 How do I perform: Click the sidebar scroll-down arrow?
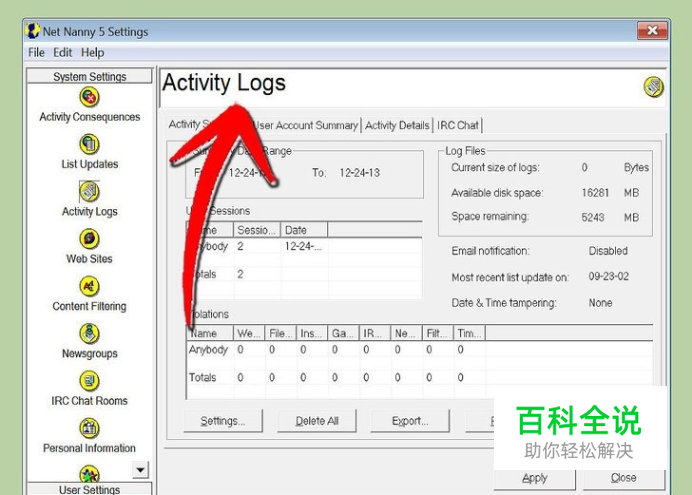coord(140,470)
